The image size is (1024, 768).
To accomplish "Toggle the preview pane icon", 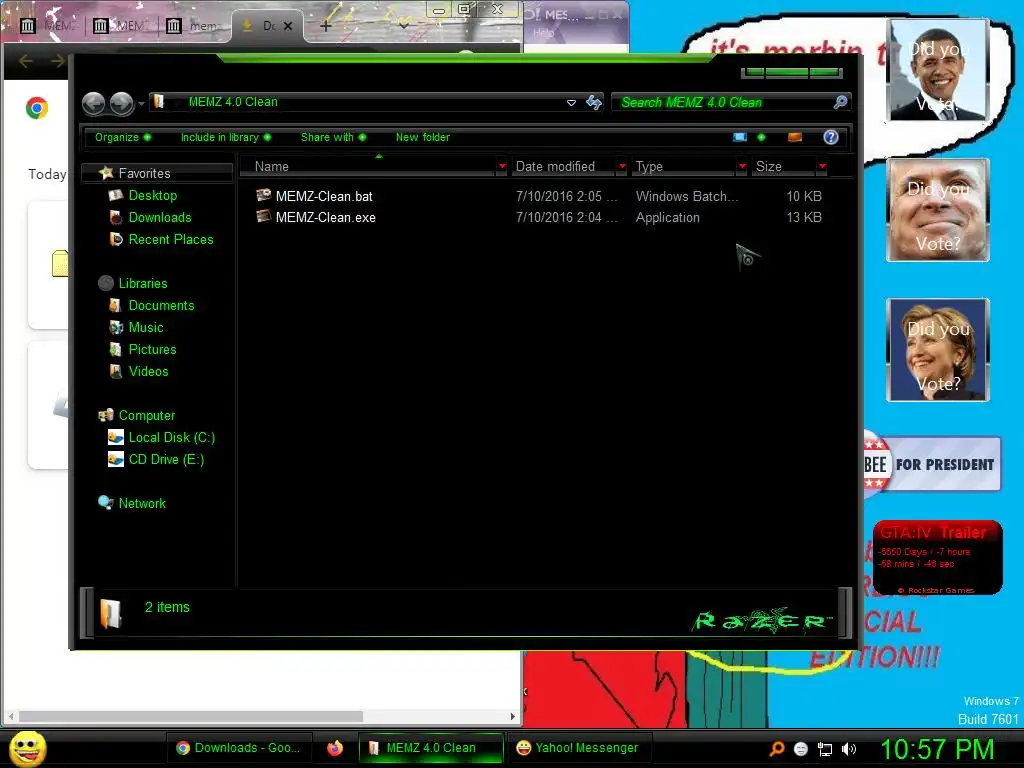I will coord(795,137).
